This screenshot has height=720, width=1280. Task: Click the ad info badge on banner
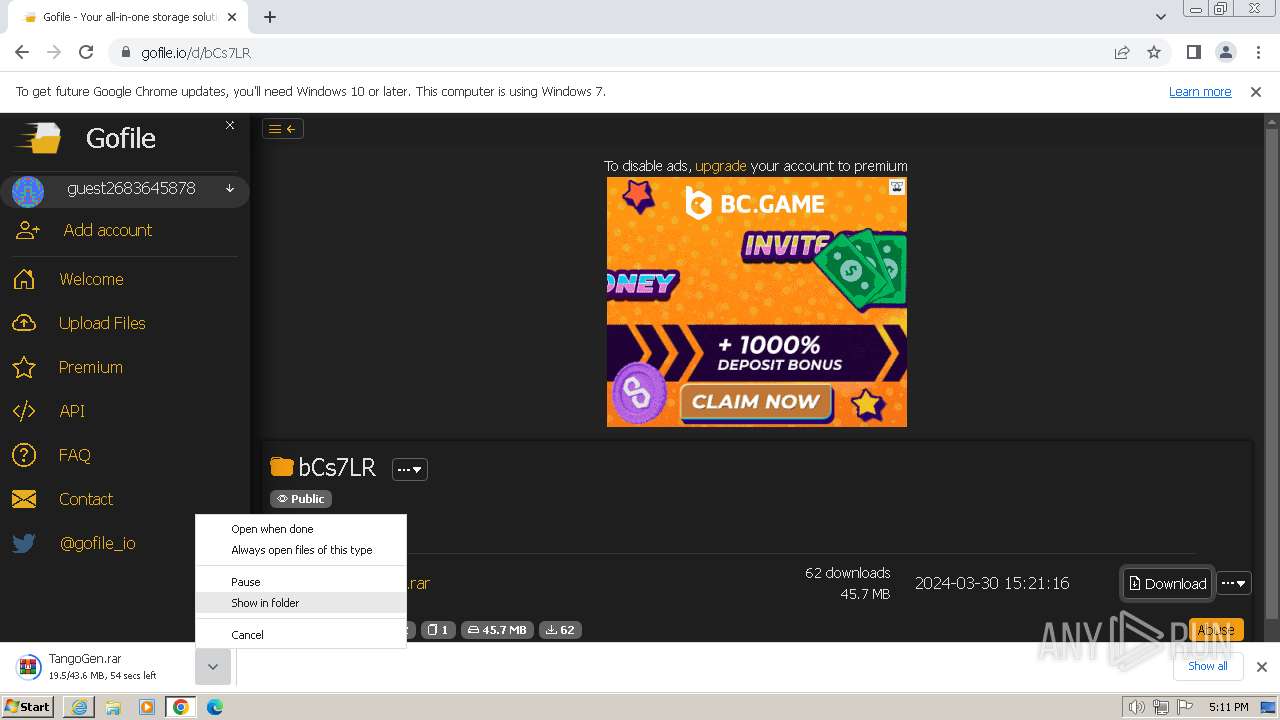[897, 187]
